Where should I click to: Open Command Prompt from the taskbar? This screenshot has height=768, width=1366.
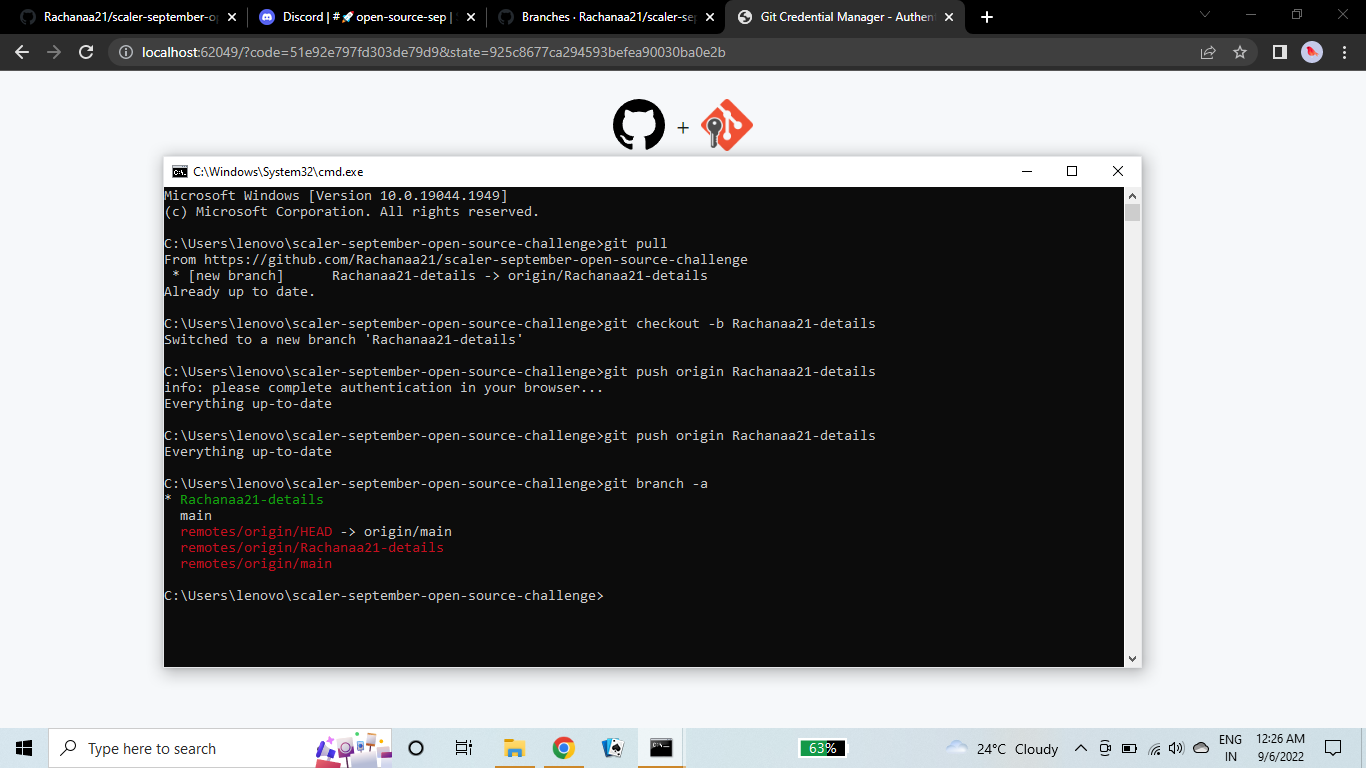[661, 748]
